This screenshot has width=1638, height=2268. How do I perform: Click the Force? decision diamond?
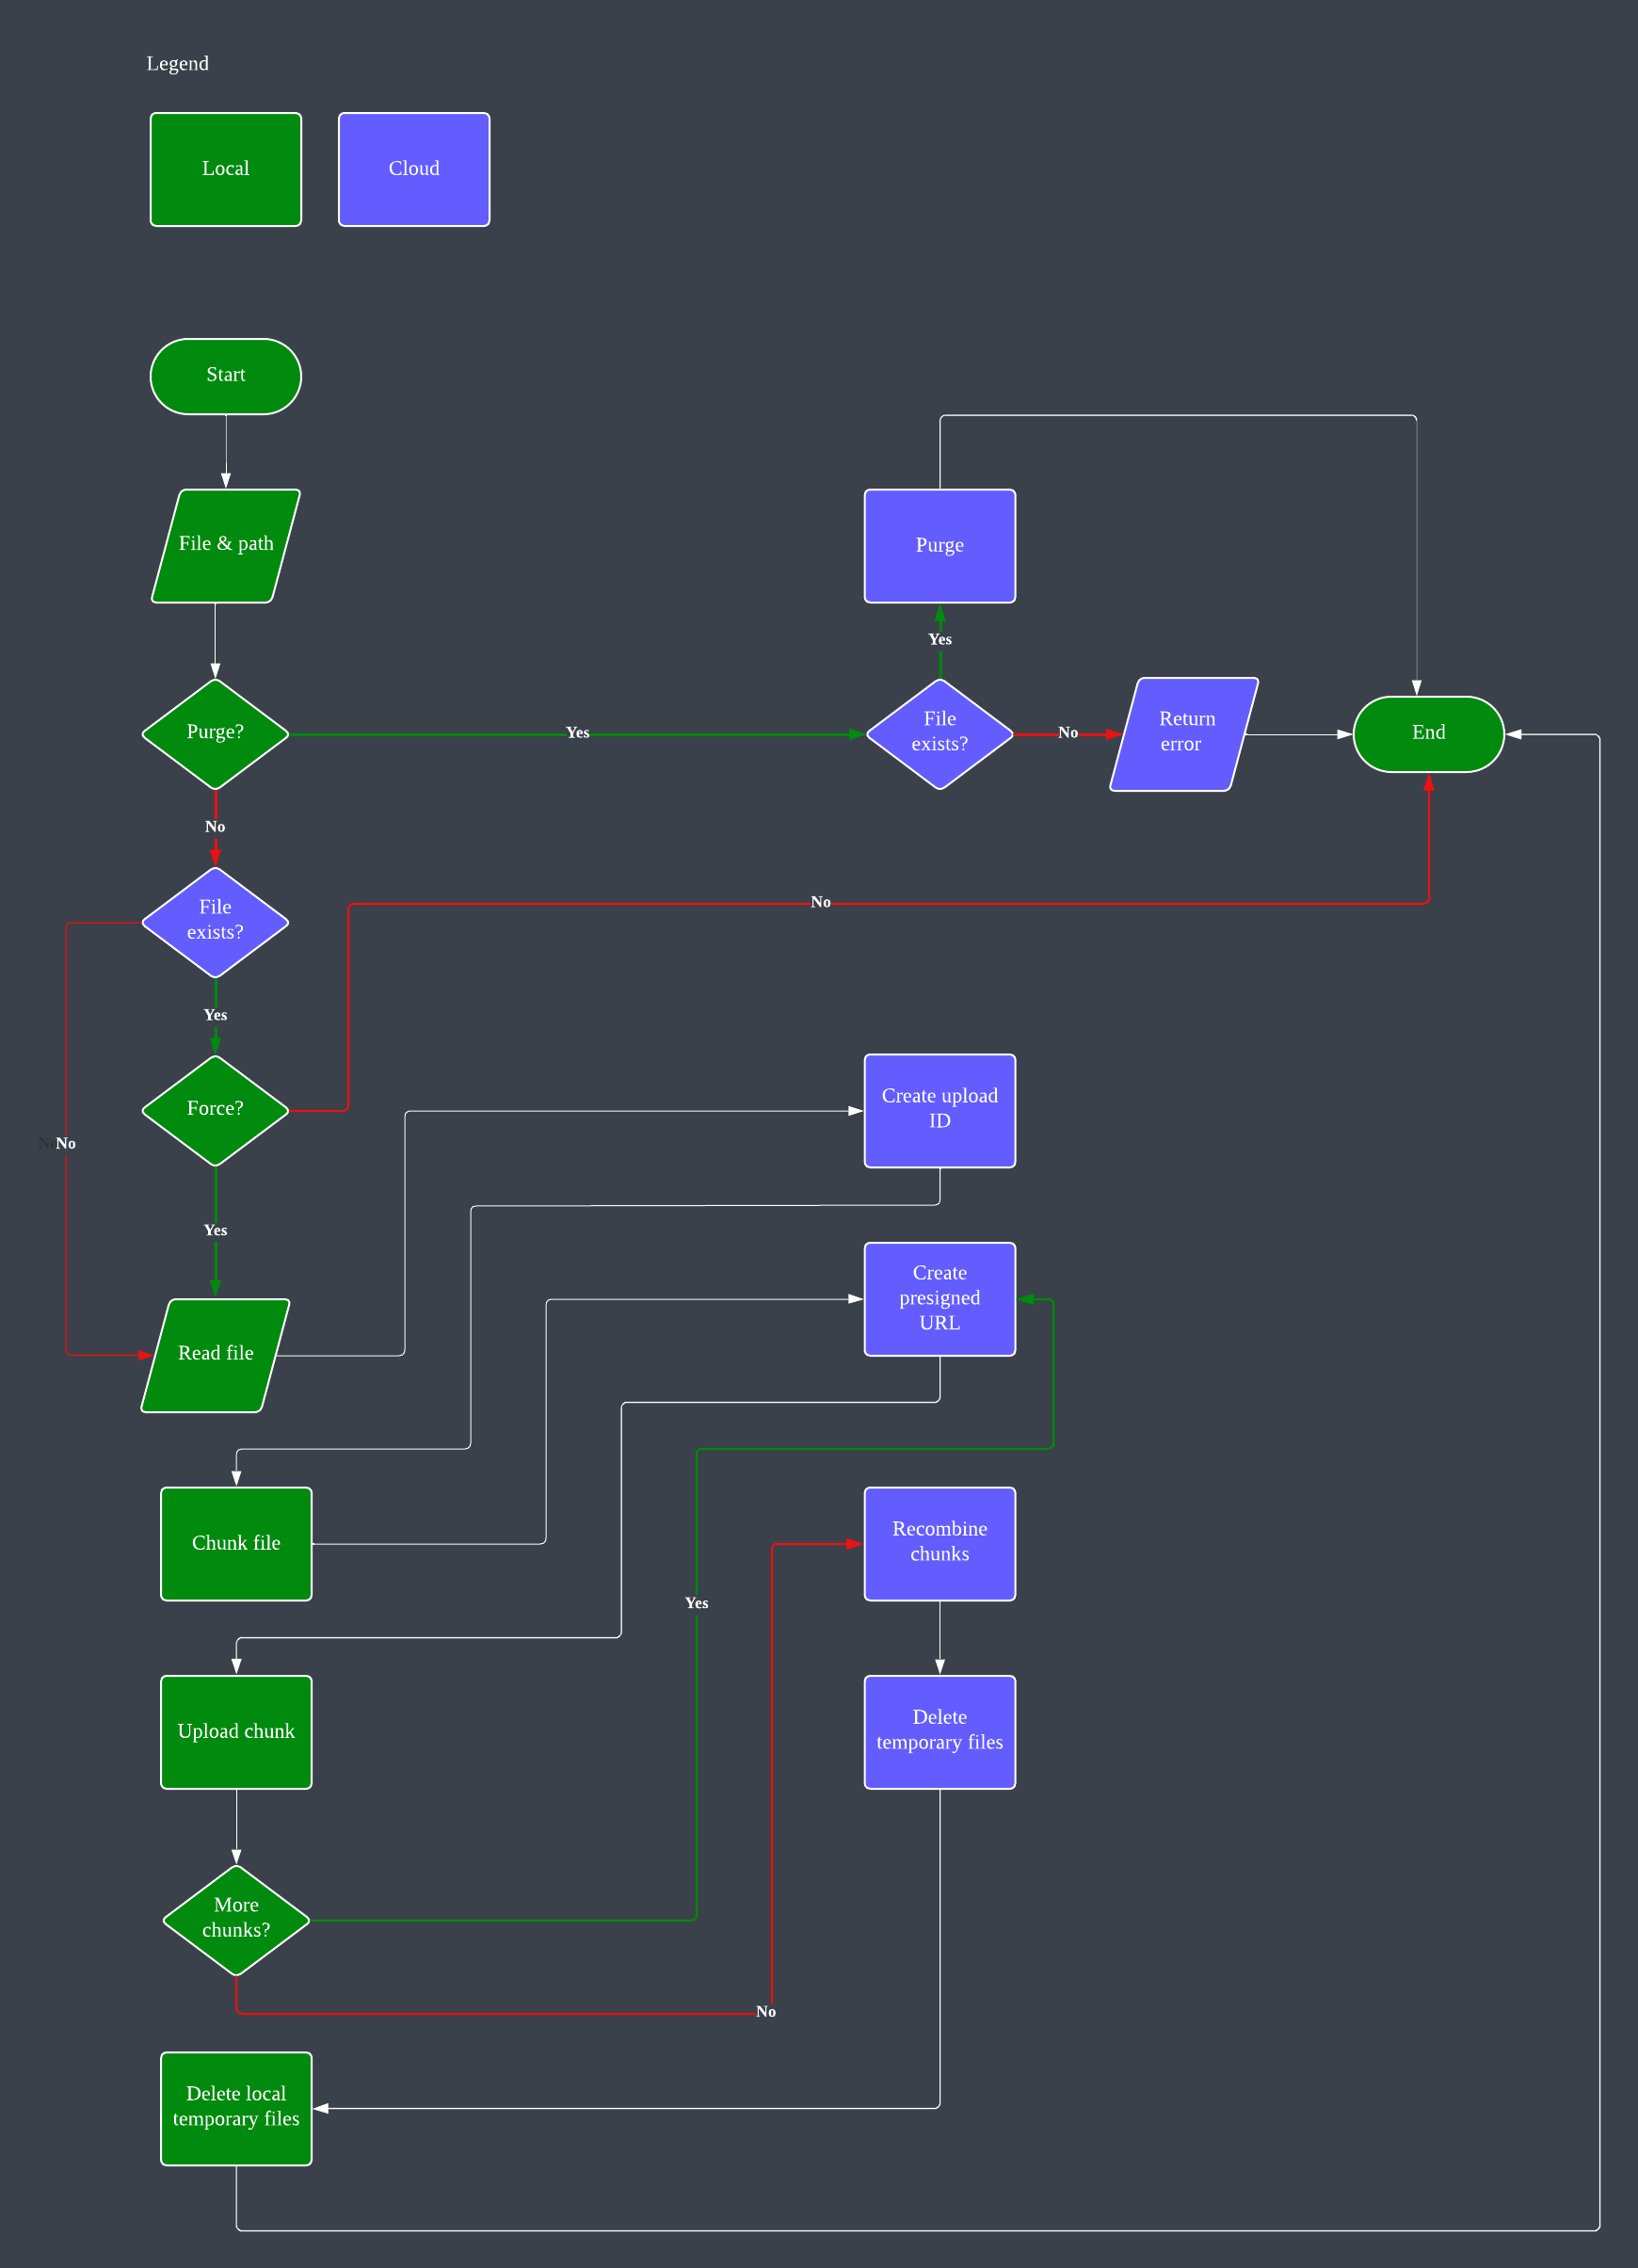pos(215,1108)
